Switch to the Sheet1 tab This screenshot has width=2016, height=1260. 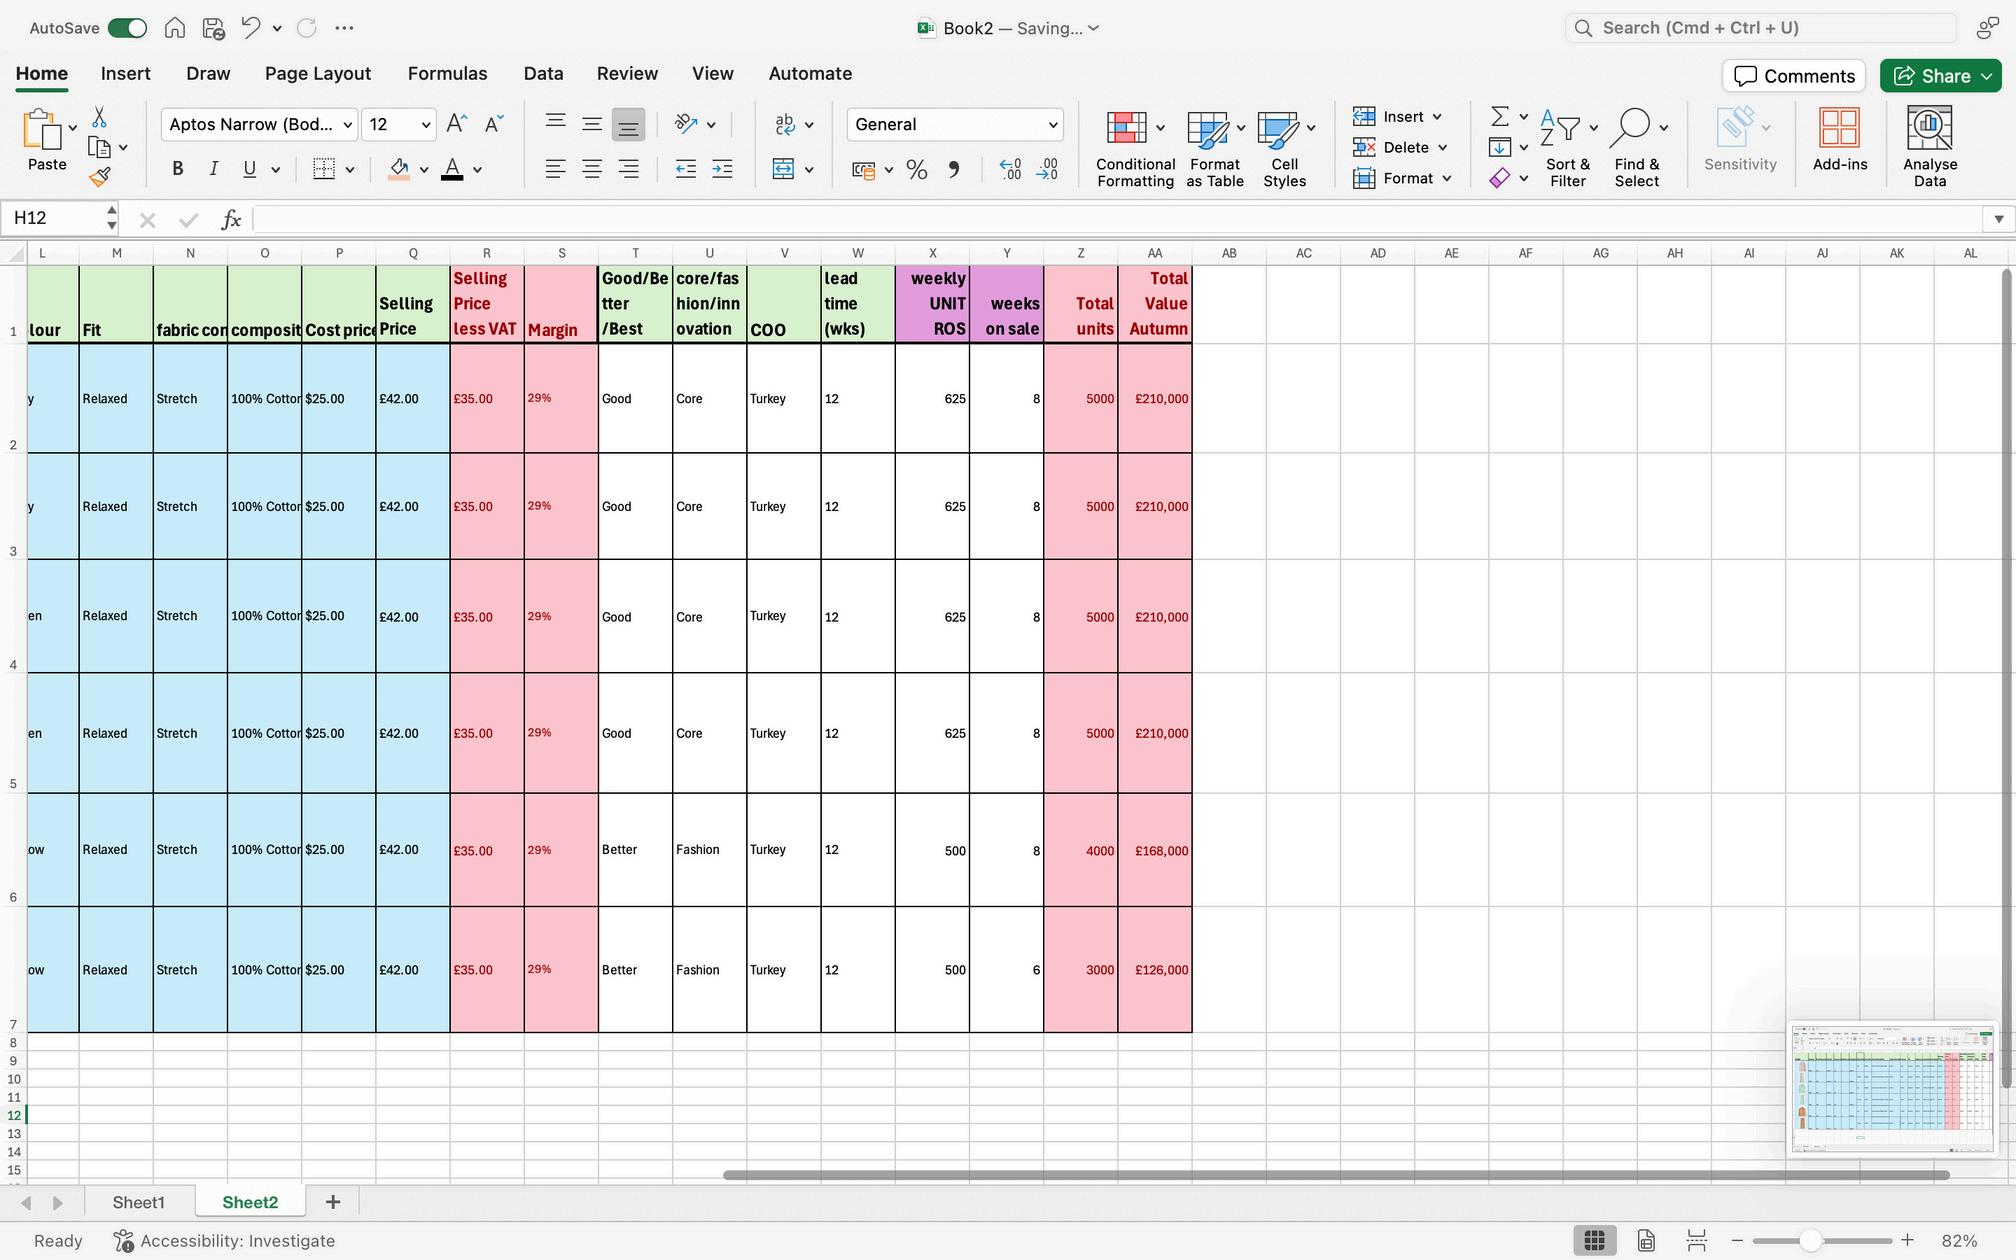pos(138,1202)
